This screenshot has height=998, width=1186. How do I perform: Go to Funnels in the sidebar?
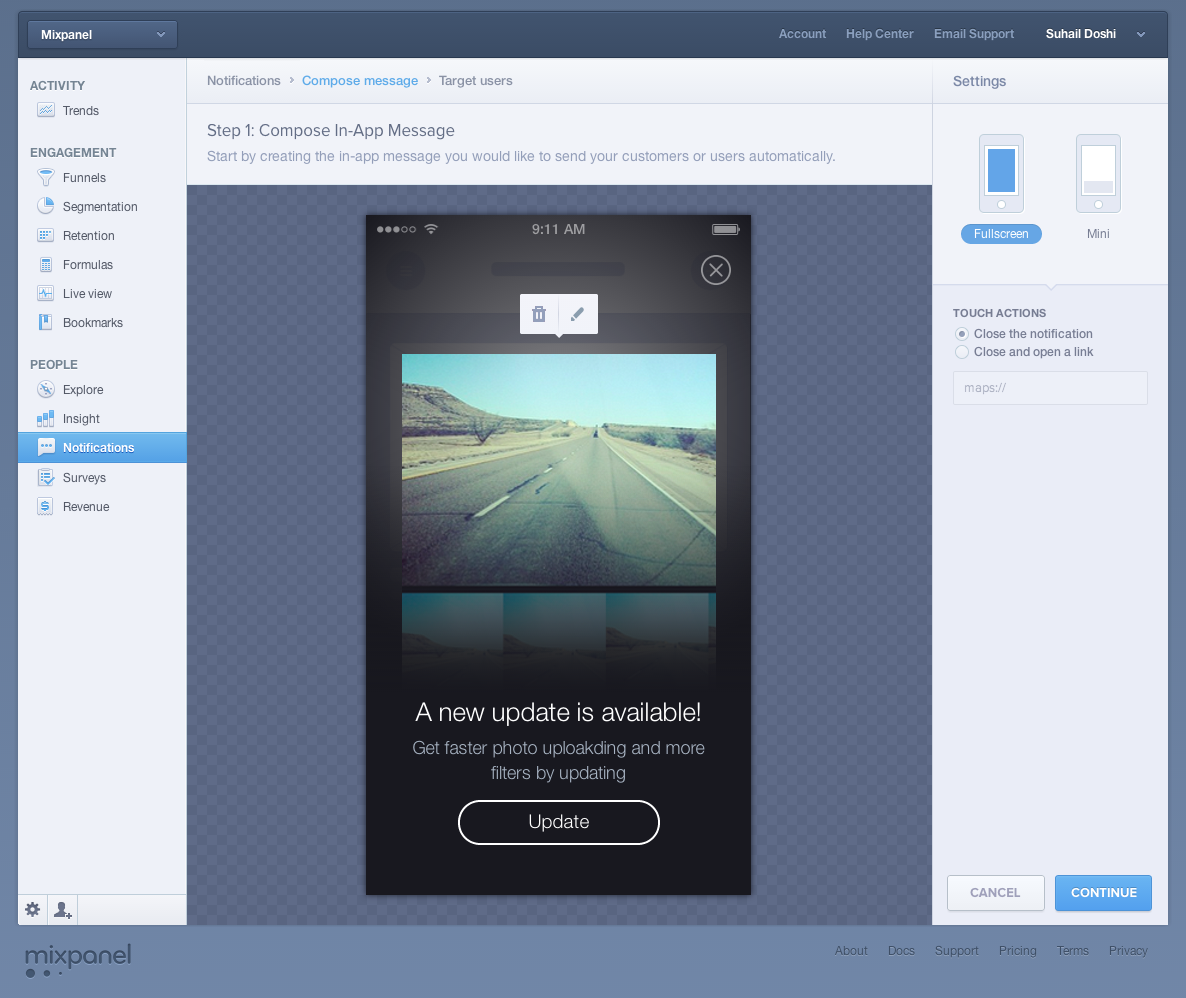84,178
